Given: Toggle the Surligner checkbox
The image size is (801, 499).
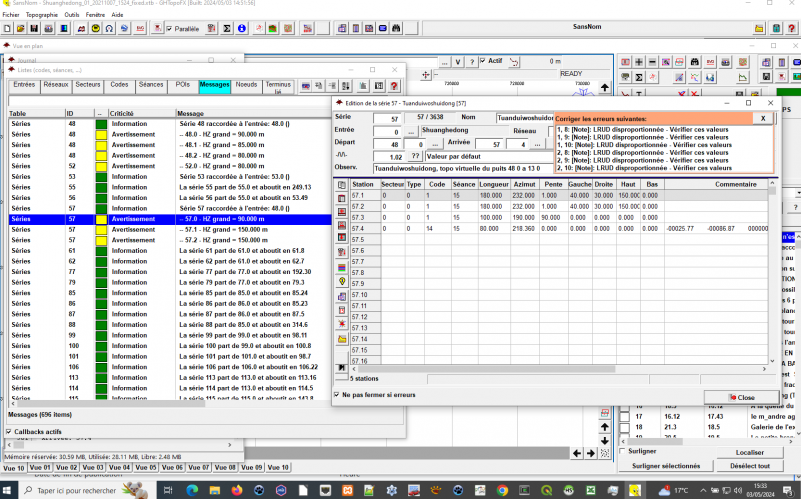Looking at the screenshot, I should pos(622,451).
